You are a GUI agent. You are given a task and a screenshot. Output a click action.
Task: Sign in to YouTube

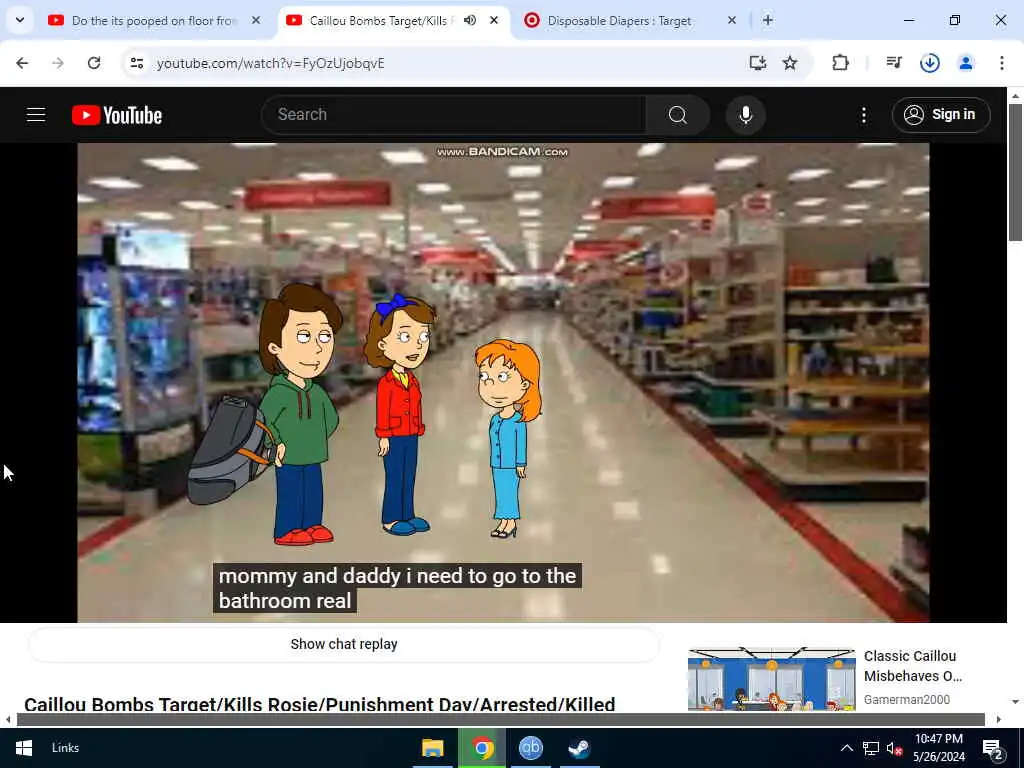pos(941,115)
